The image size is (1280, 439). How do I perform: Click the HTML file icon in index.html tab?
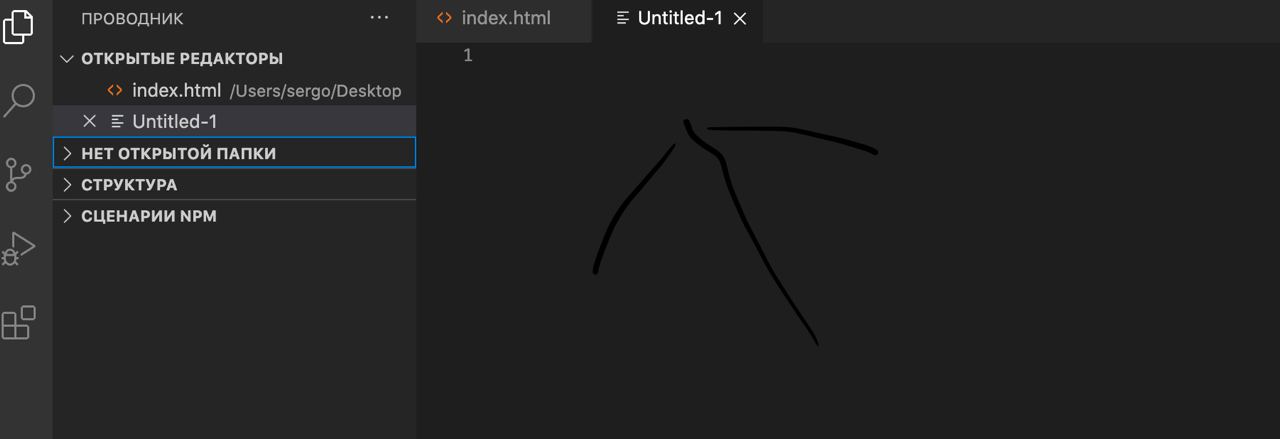(444, 18)
